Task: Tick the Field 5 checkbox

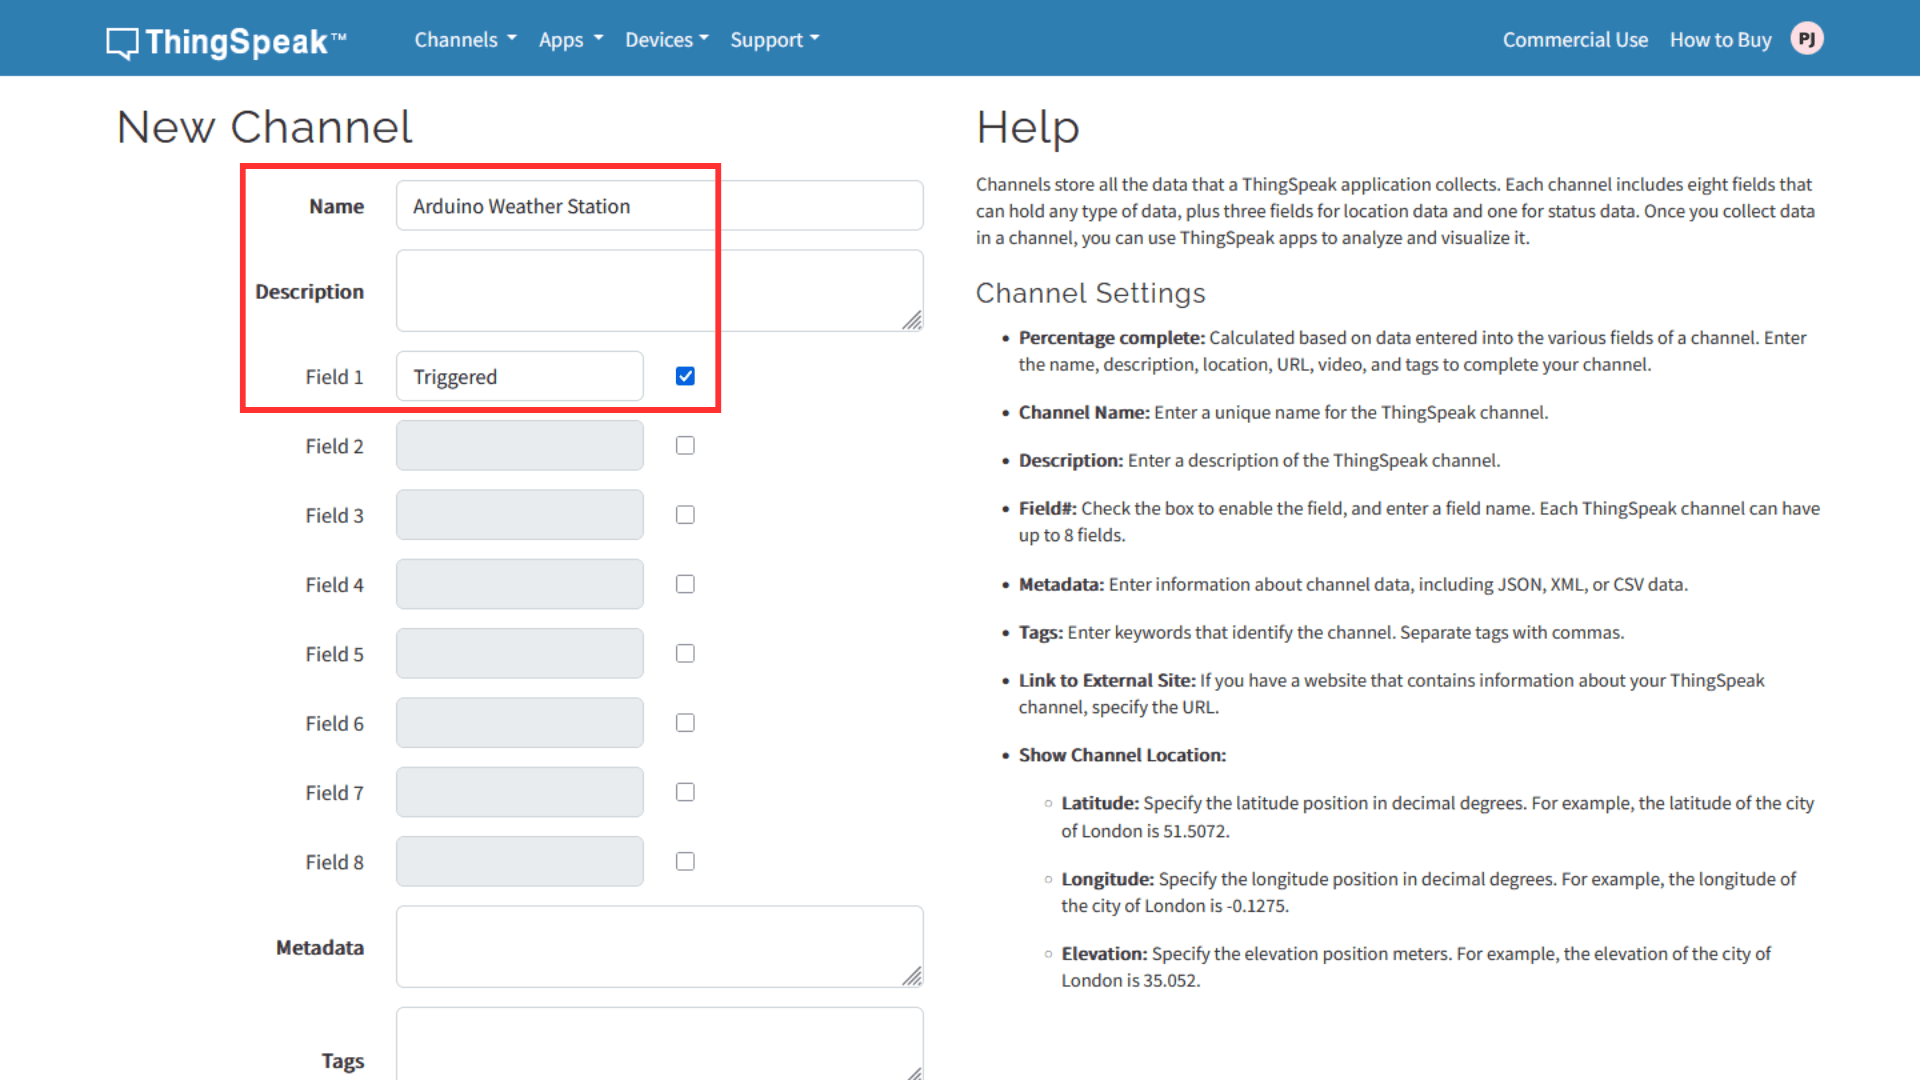Action: (x=685, y=653)
